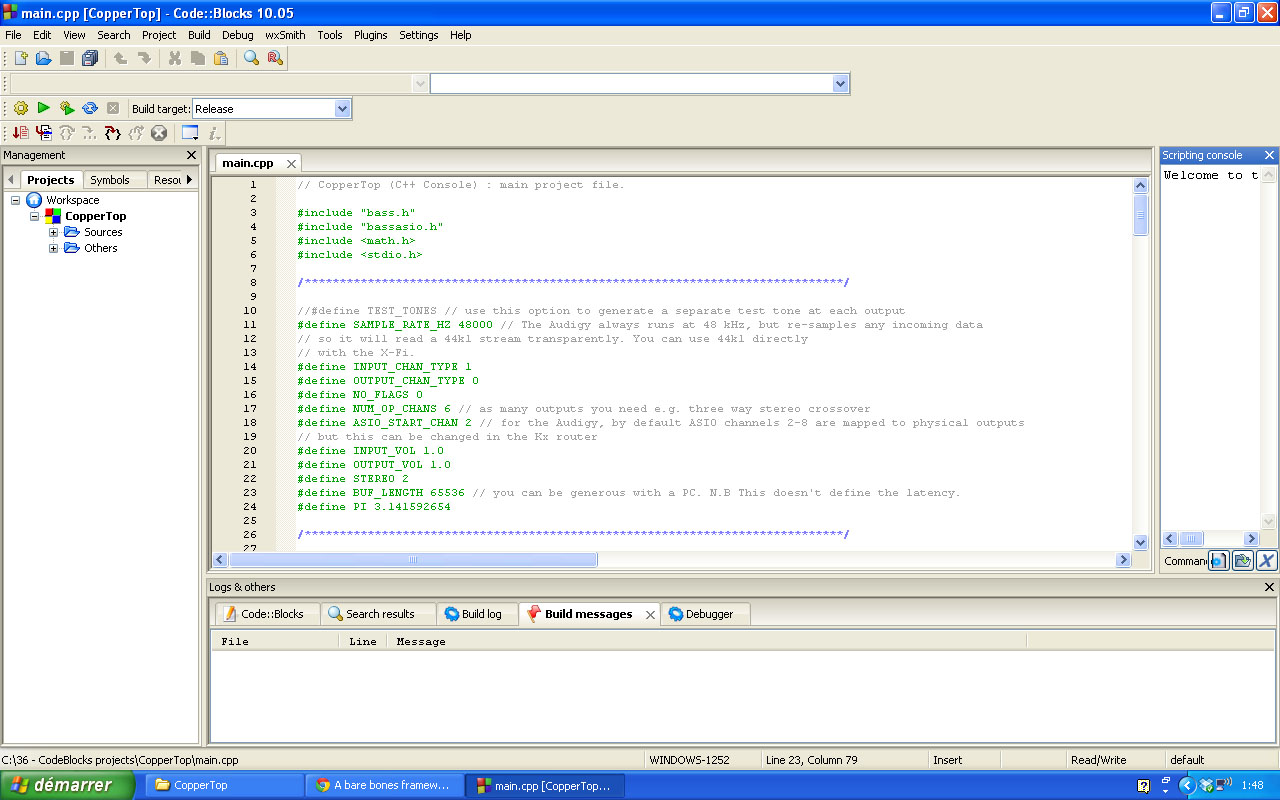This screenshot has height=800, width=1280.
Task: Click the editor vertical scrollbar thumb
Action: pyautogui.click(x=1141, y=215)
